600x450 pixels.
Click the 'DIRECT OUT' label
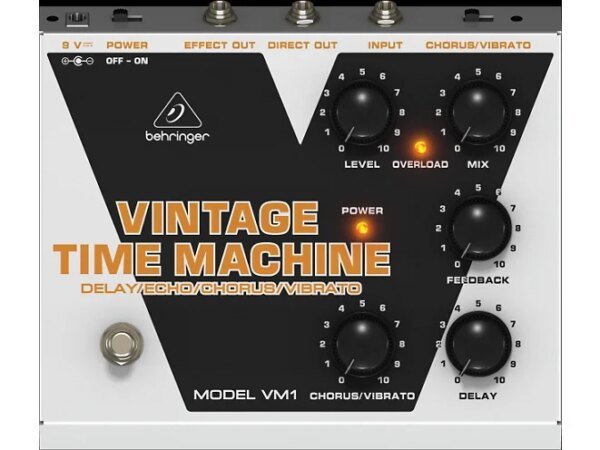(303, 45)
